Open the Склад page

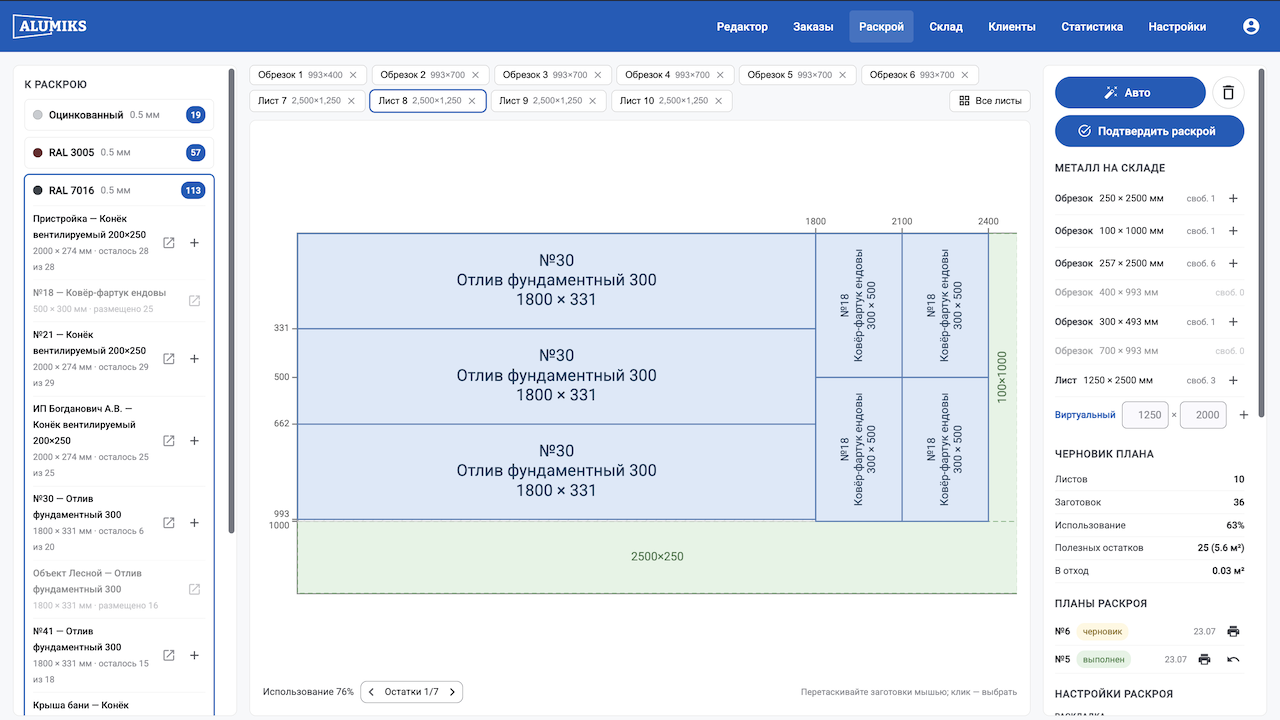(x=946, y=27)
